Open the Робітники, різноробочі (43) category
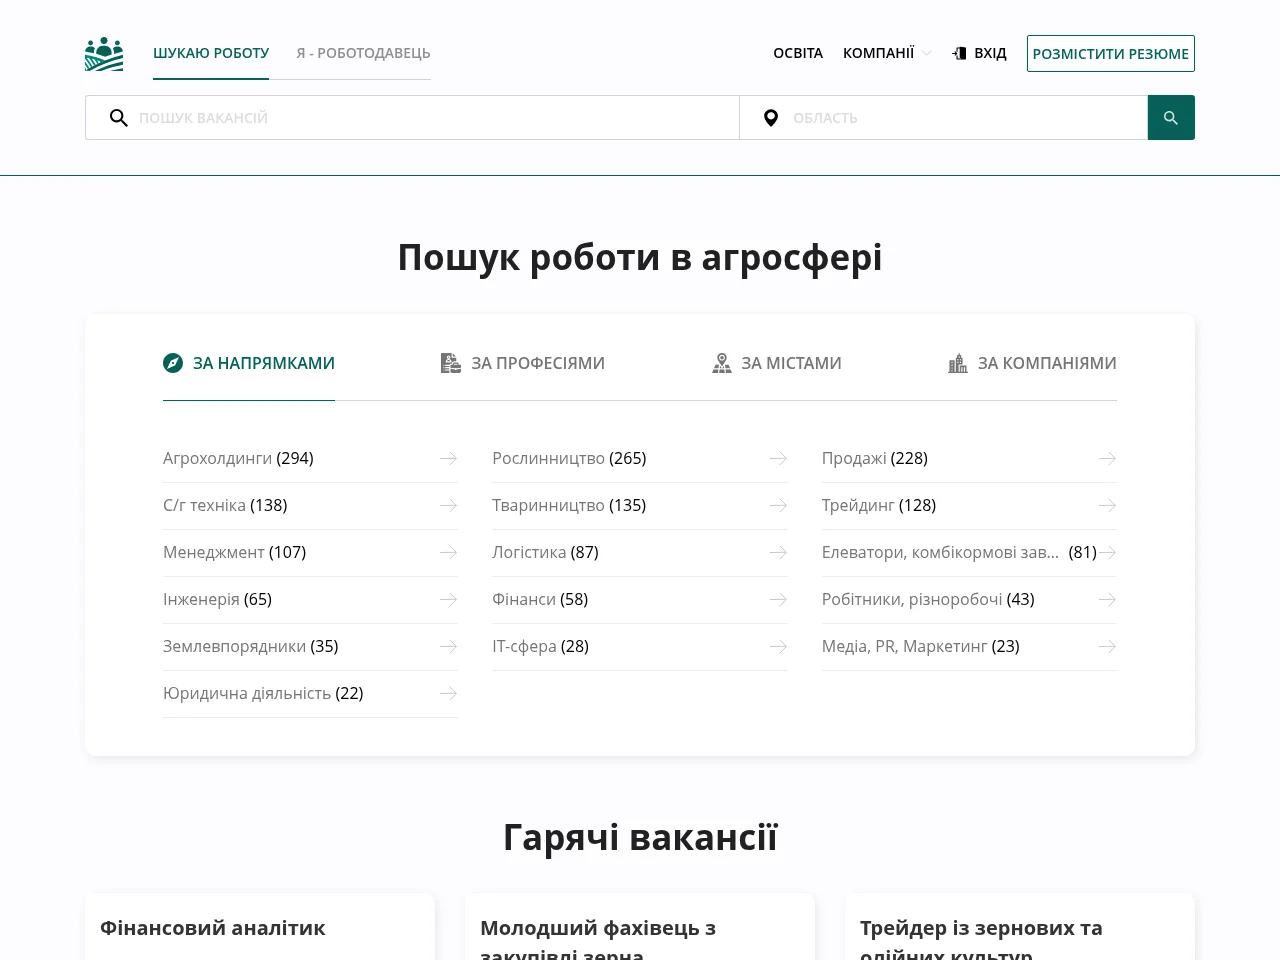Viewport: 1280px width, 960px height. point(969,599)
